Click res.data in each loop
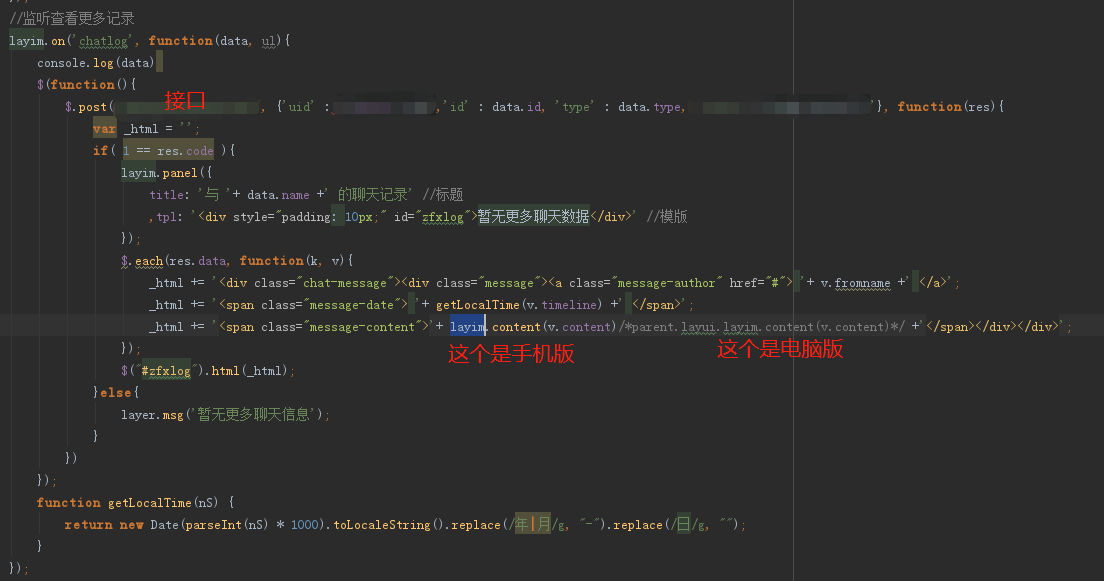 coord(198,261)
